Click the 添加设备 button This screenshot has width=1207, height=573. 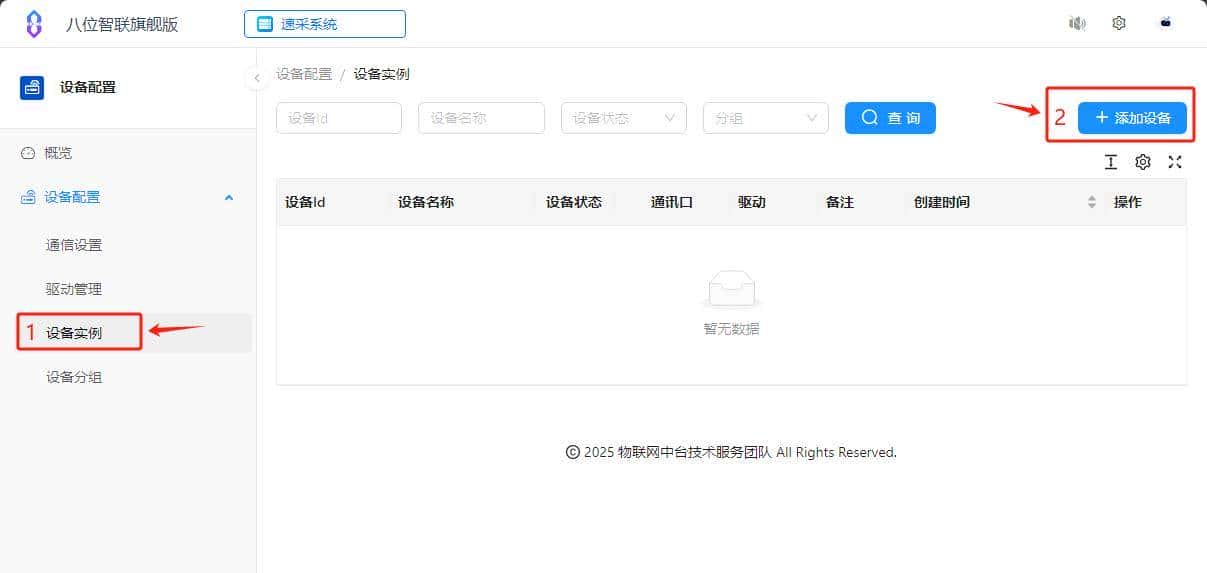(x=1132, y=118)
